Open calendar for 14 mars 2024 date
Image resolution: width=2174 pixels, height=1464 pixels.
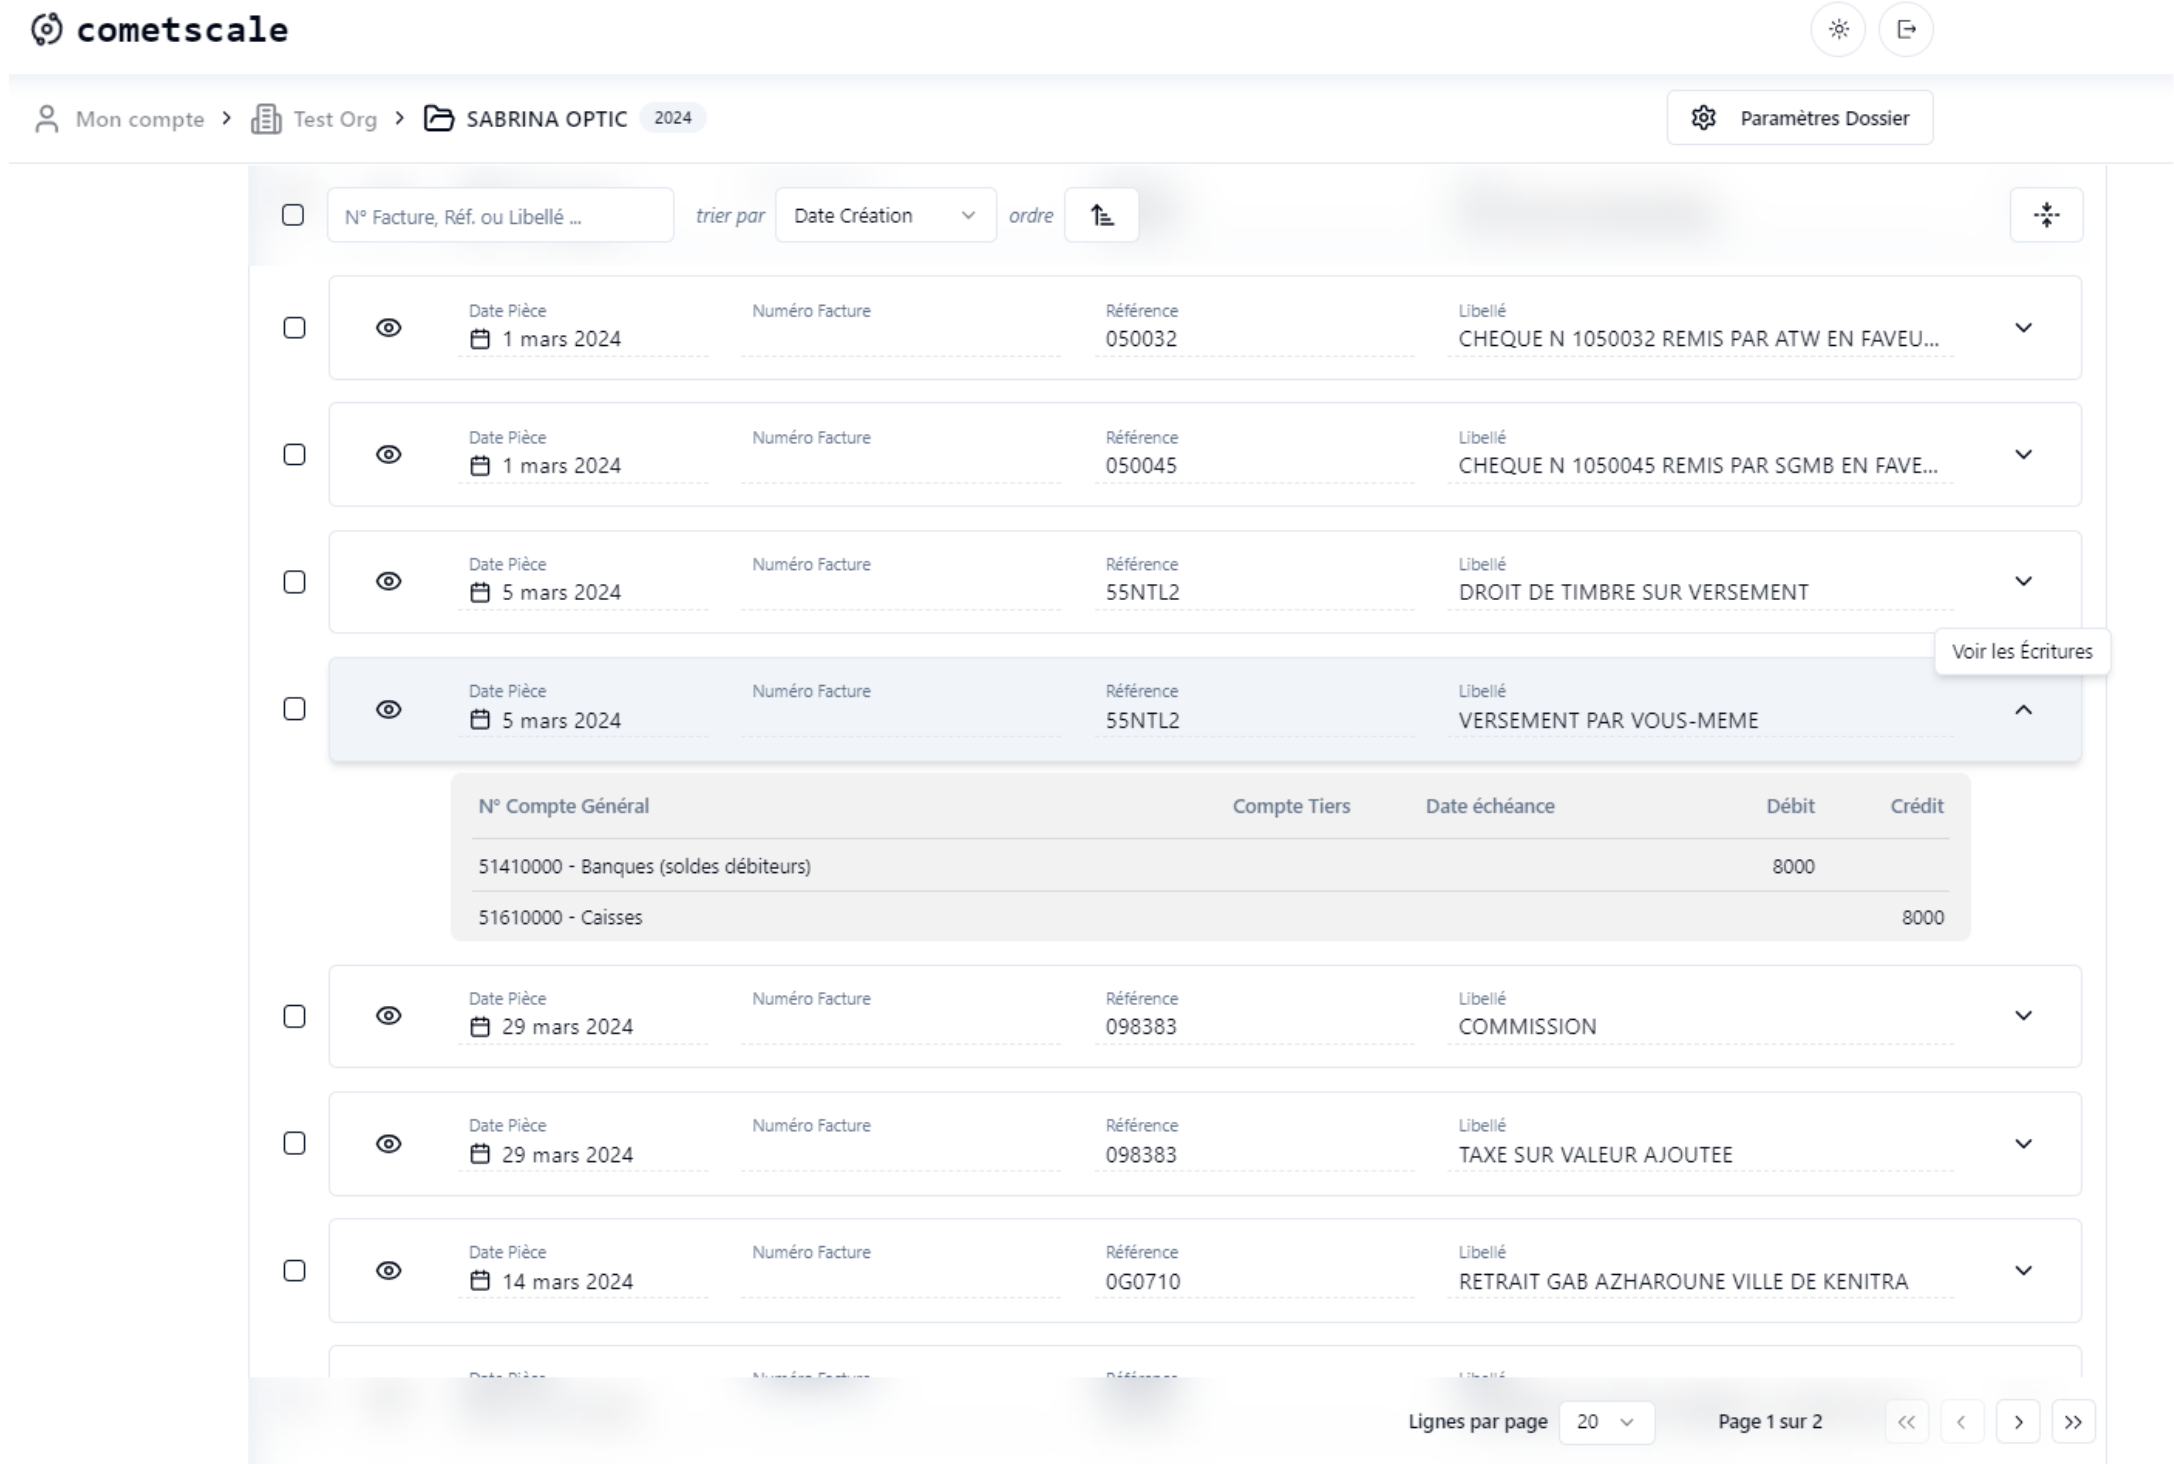[x=481, y=1281]
